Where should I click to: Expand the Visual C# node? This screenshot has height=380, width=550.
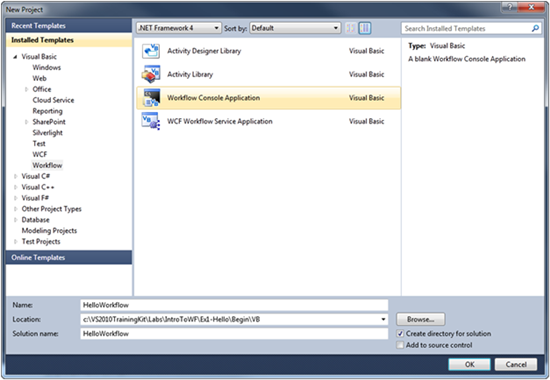tap(15, 176)
